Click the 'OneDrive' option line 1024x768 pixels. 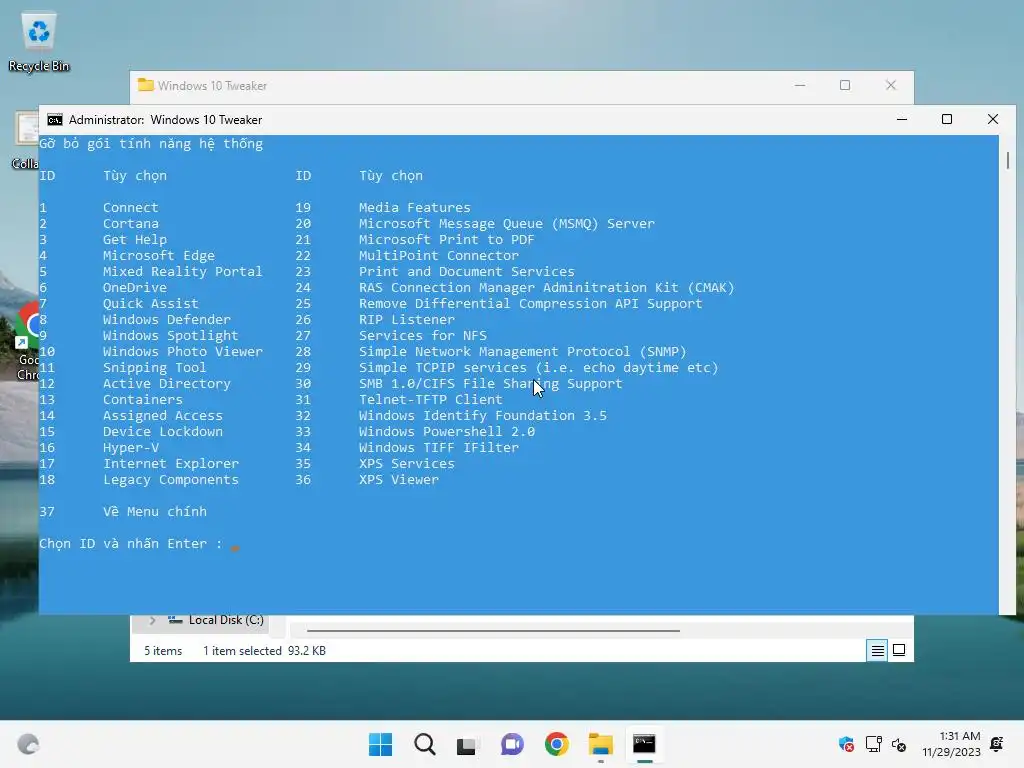click(x=135, y=287)
